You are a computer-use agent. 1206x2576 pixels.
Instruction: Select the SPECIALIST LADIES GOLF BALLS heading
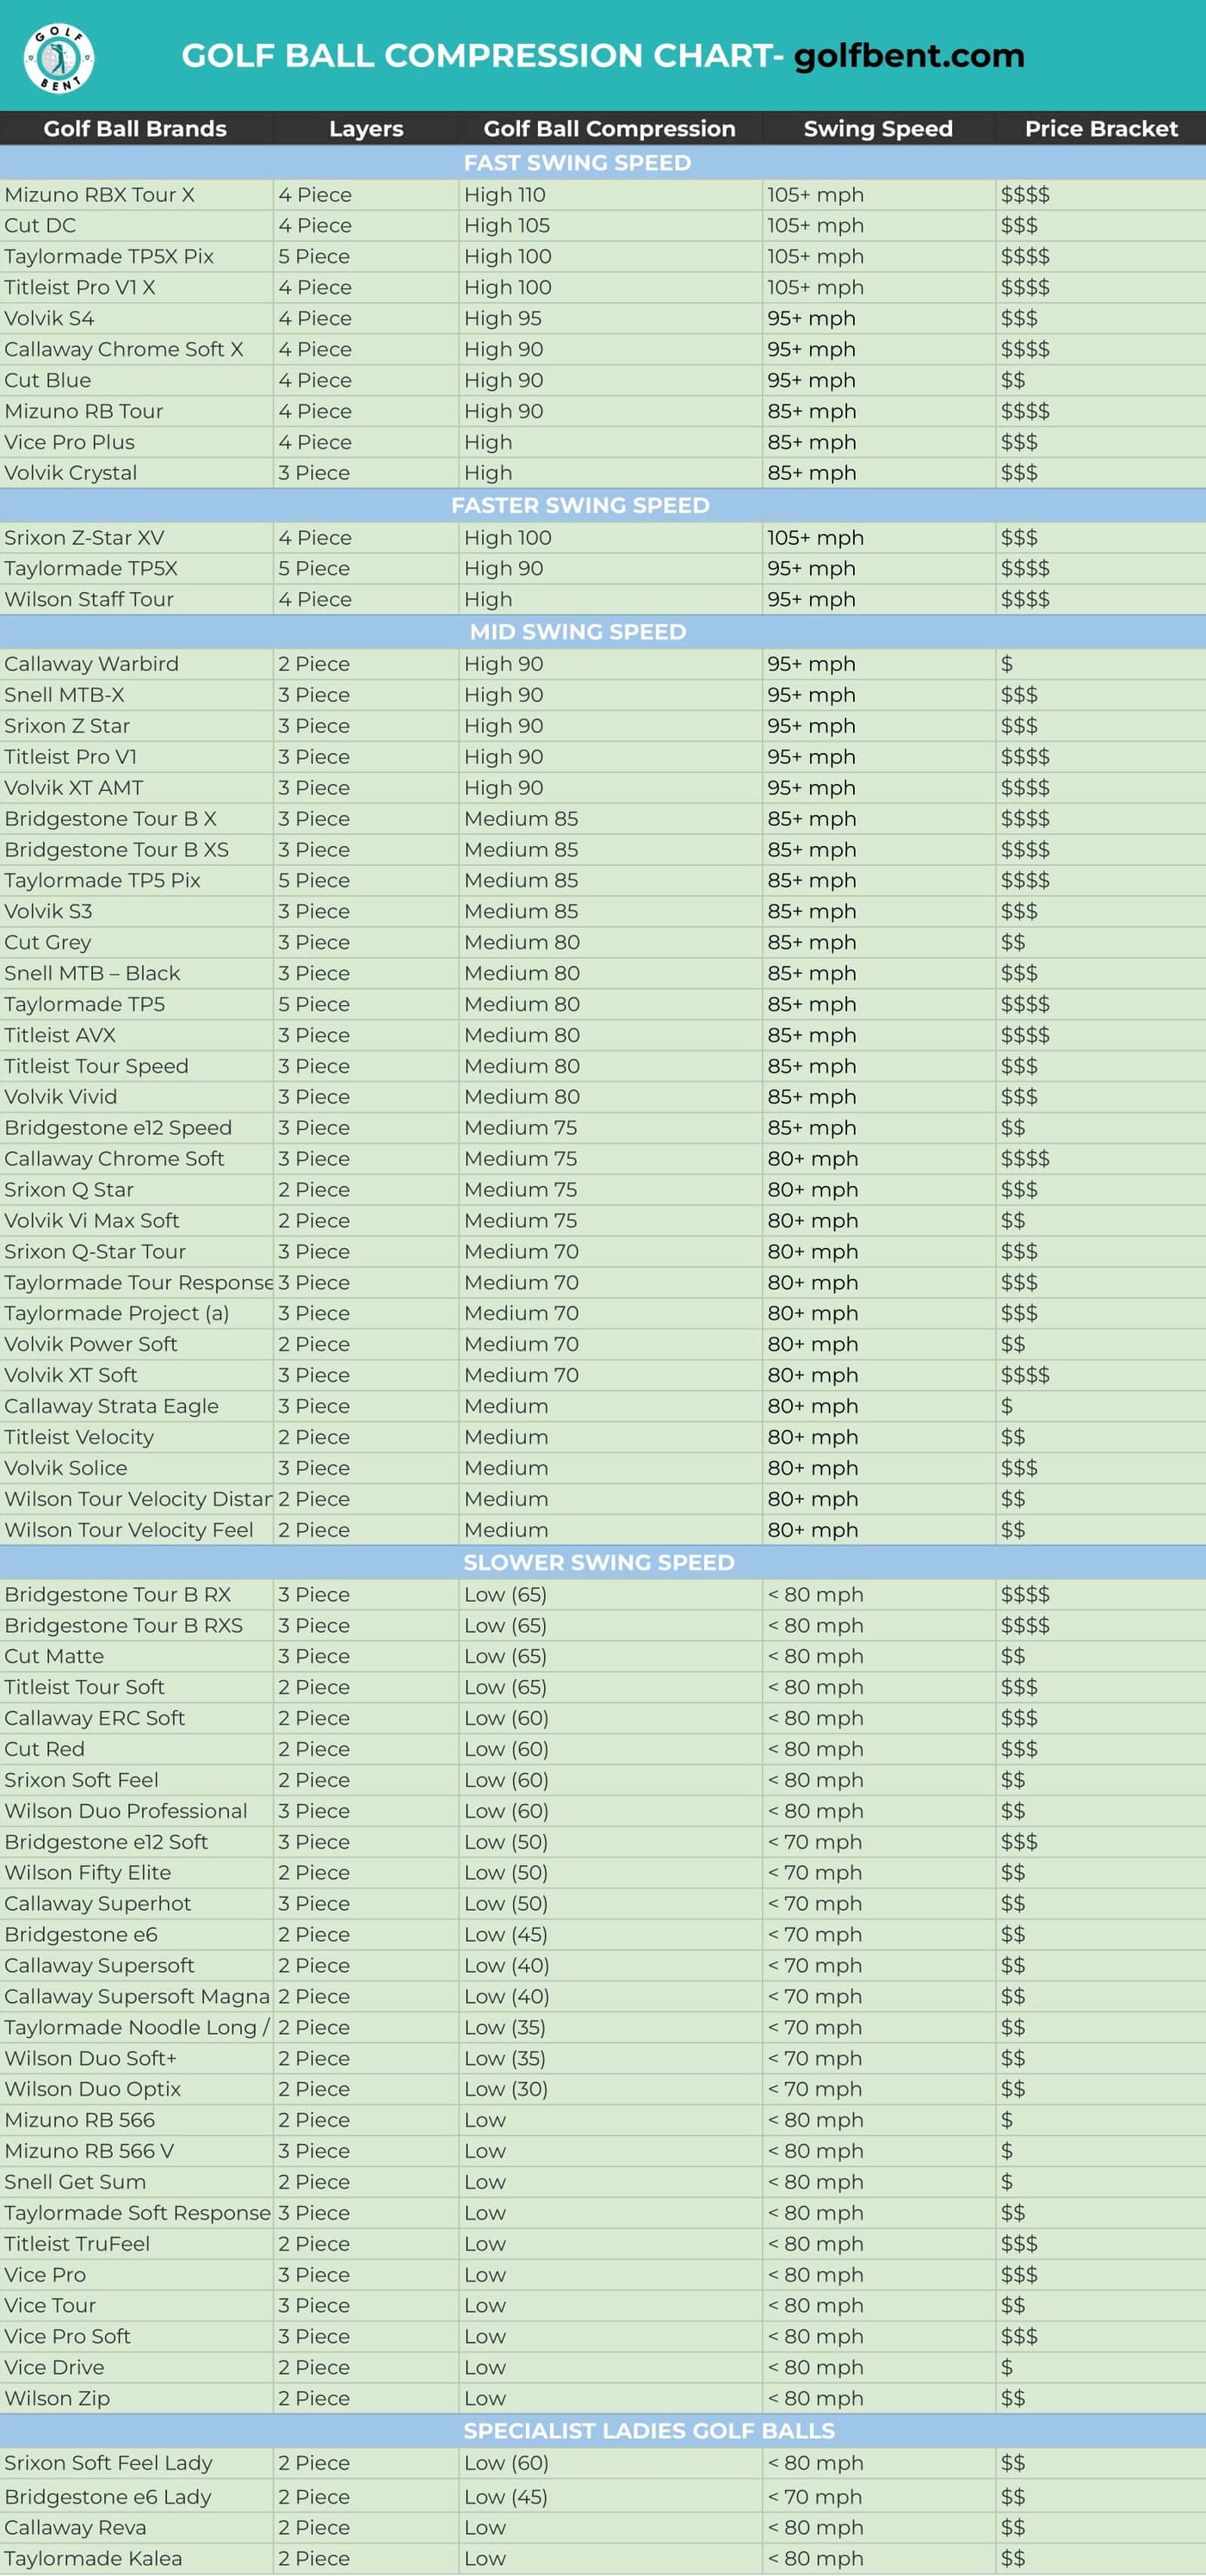coord(649,2430)
